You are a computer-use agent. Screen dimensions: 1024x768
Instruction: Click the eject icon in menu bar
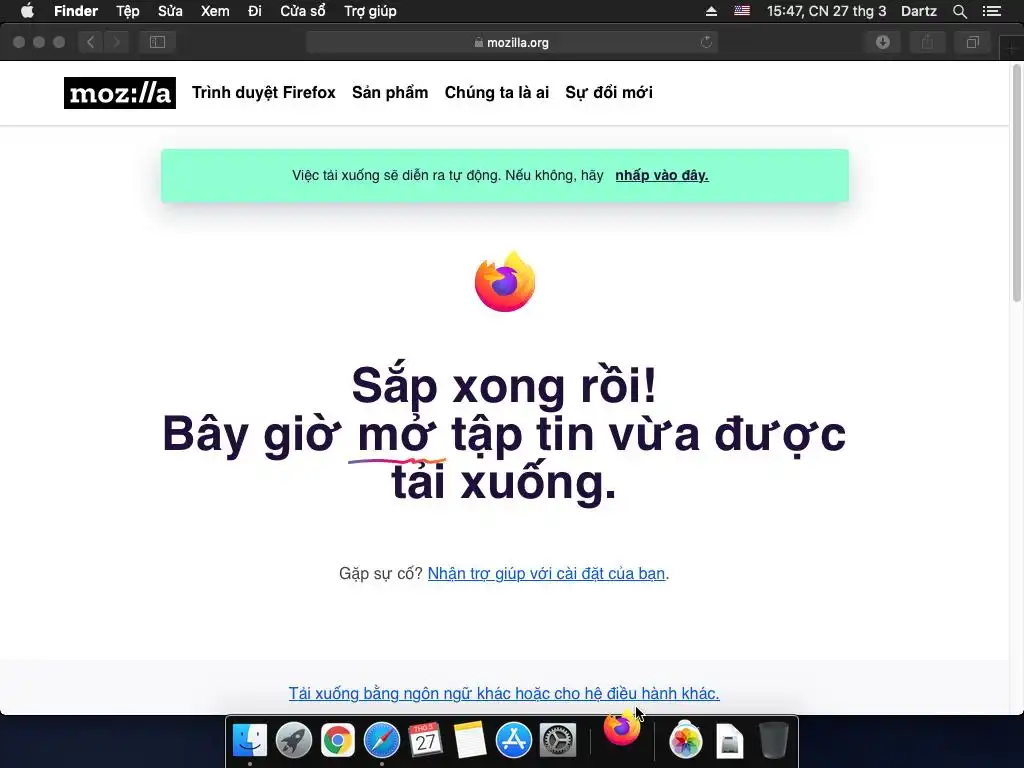point(711,11)
